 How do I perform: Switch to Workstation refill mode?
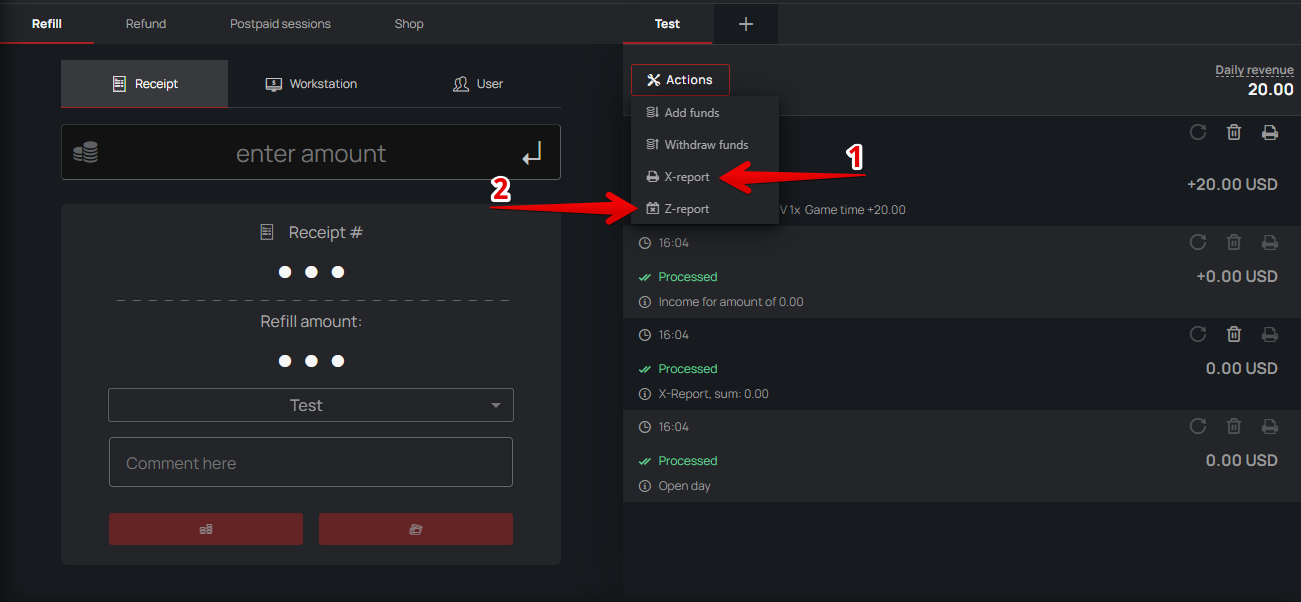click(311, 84)
